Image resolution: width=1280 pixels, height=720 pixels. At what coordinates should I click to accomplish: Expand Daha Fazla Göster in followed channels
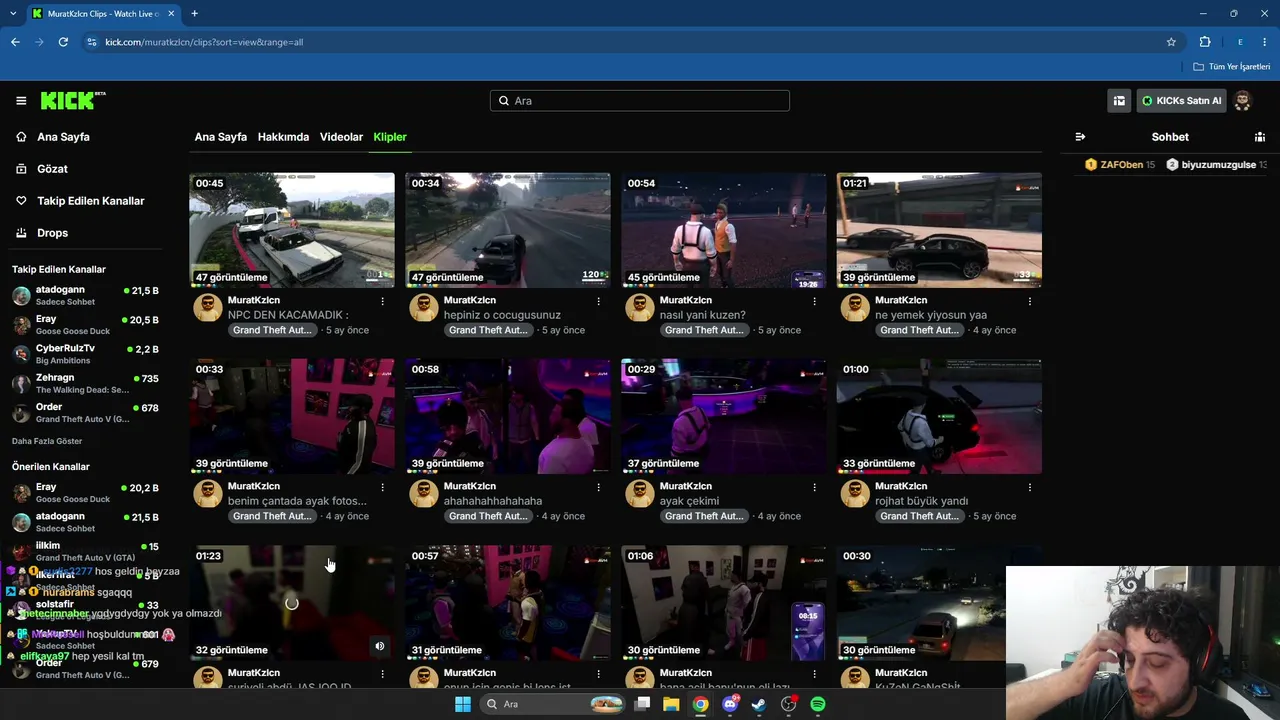(x=47, y=441)
